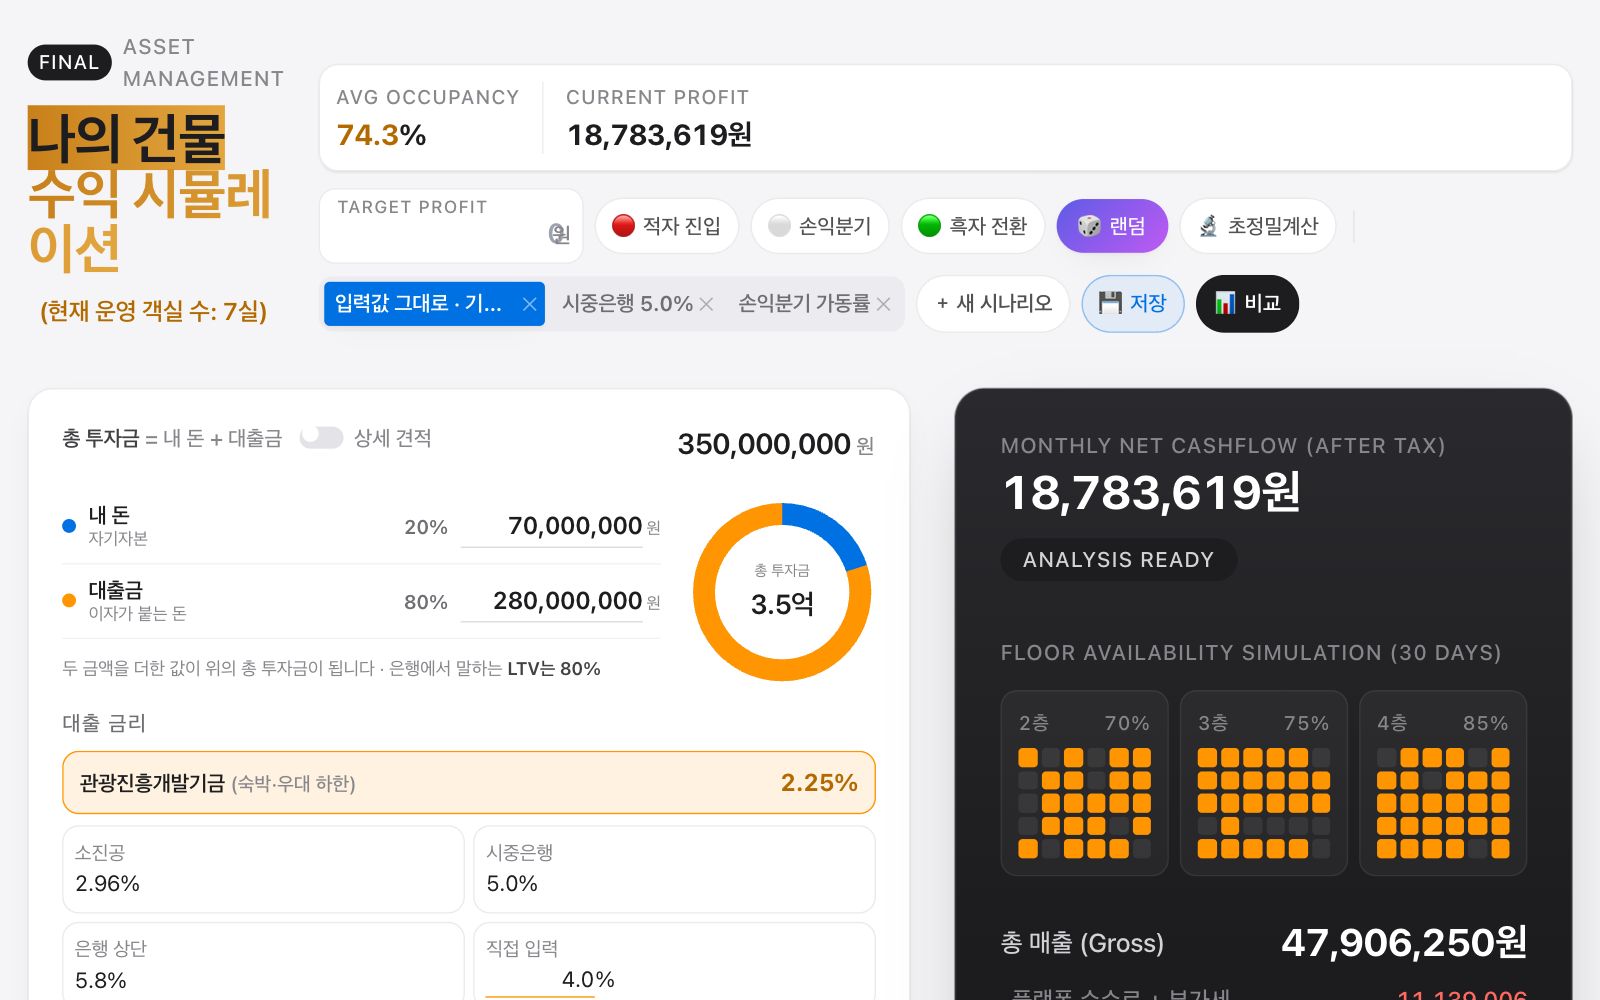This screenshot has width=1600, height=1000.
Task: Click the LTV는 80% text
Action: pyautogui.click(x=554, y=669)
